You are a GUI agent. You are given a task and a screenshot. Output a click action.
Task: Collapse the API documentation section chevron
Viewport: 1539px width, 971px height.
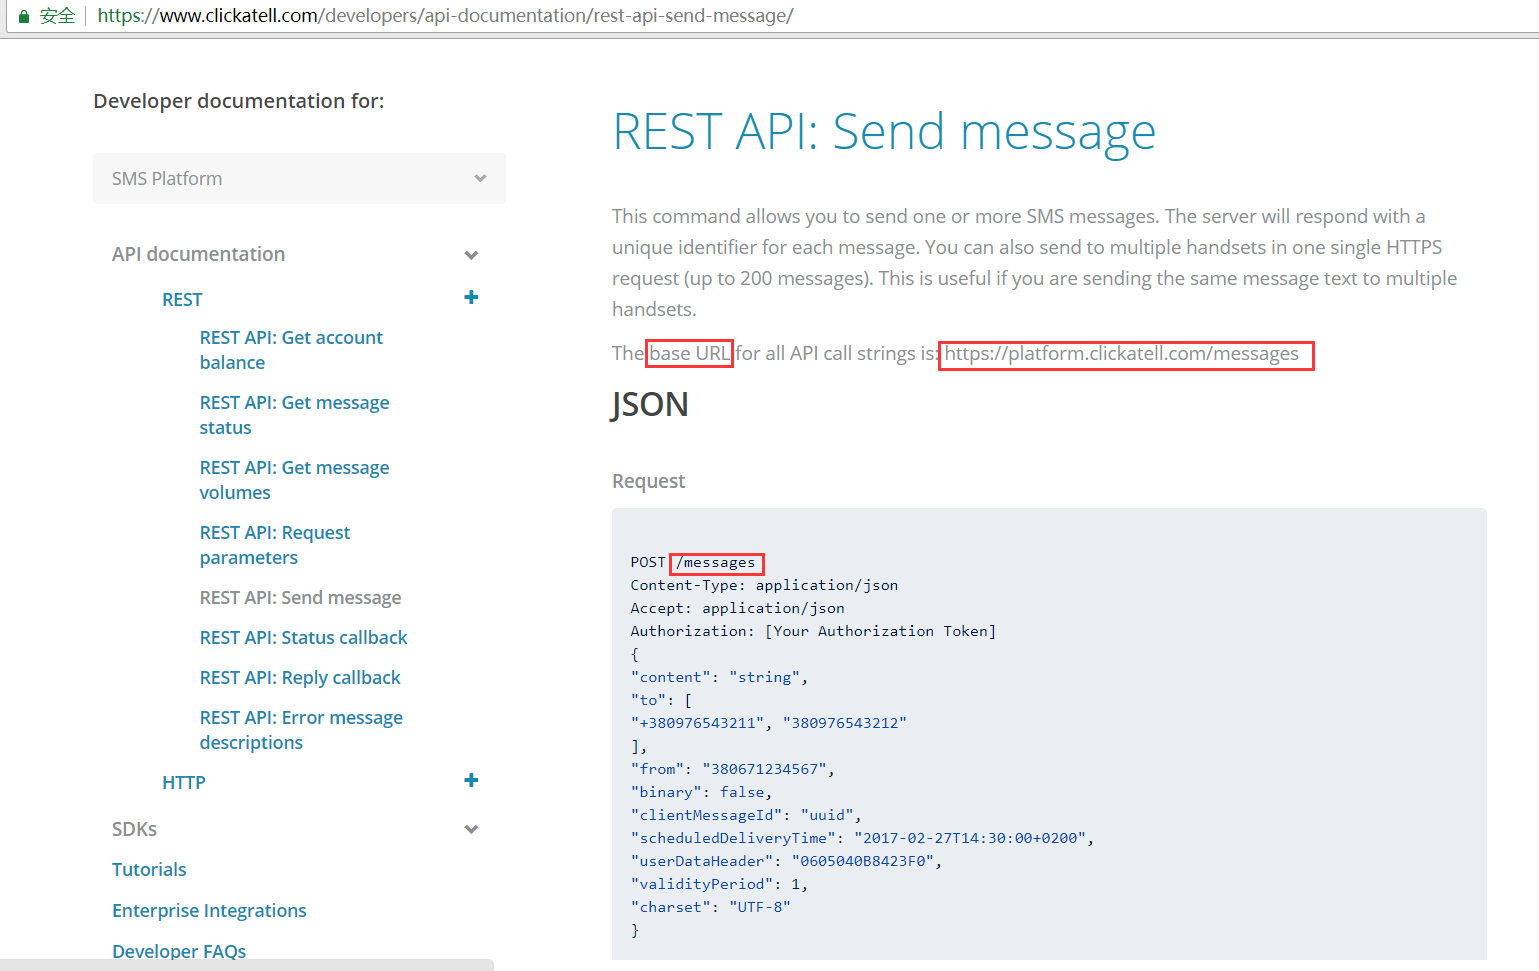[x=471, y=255]
